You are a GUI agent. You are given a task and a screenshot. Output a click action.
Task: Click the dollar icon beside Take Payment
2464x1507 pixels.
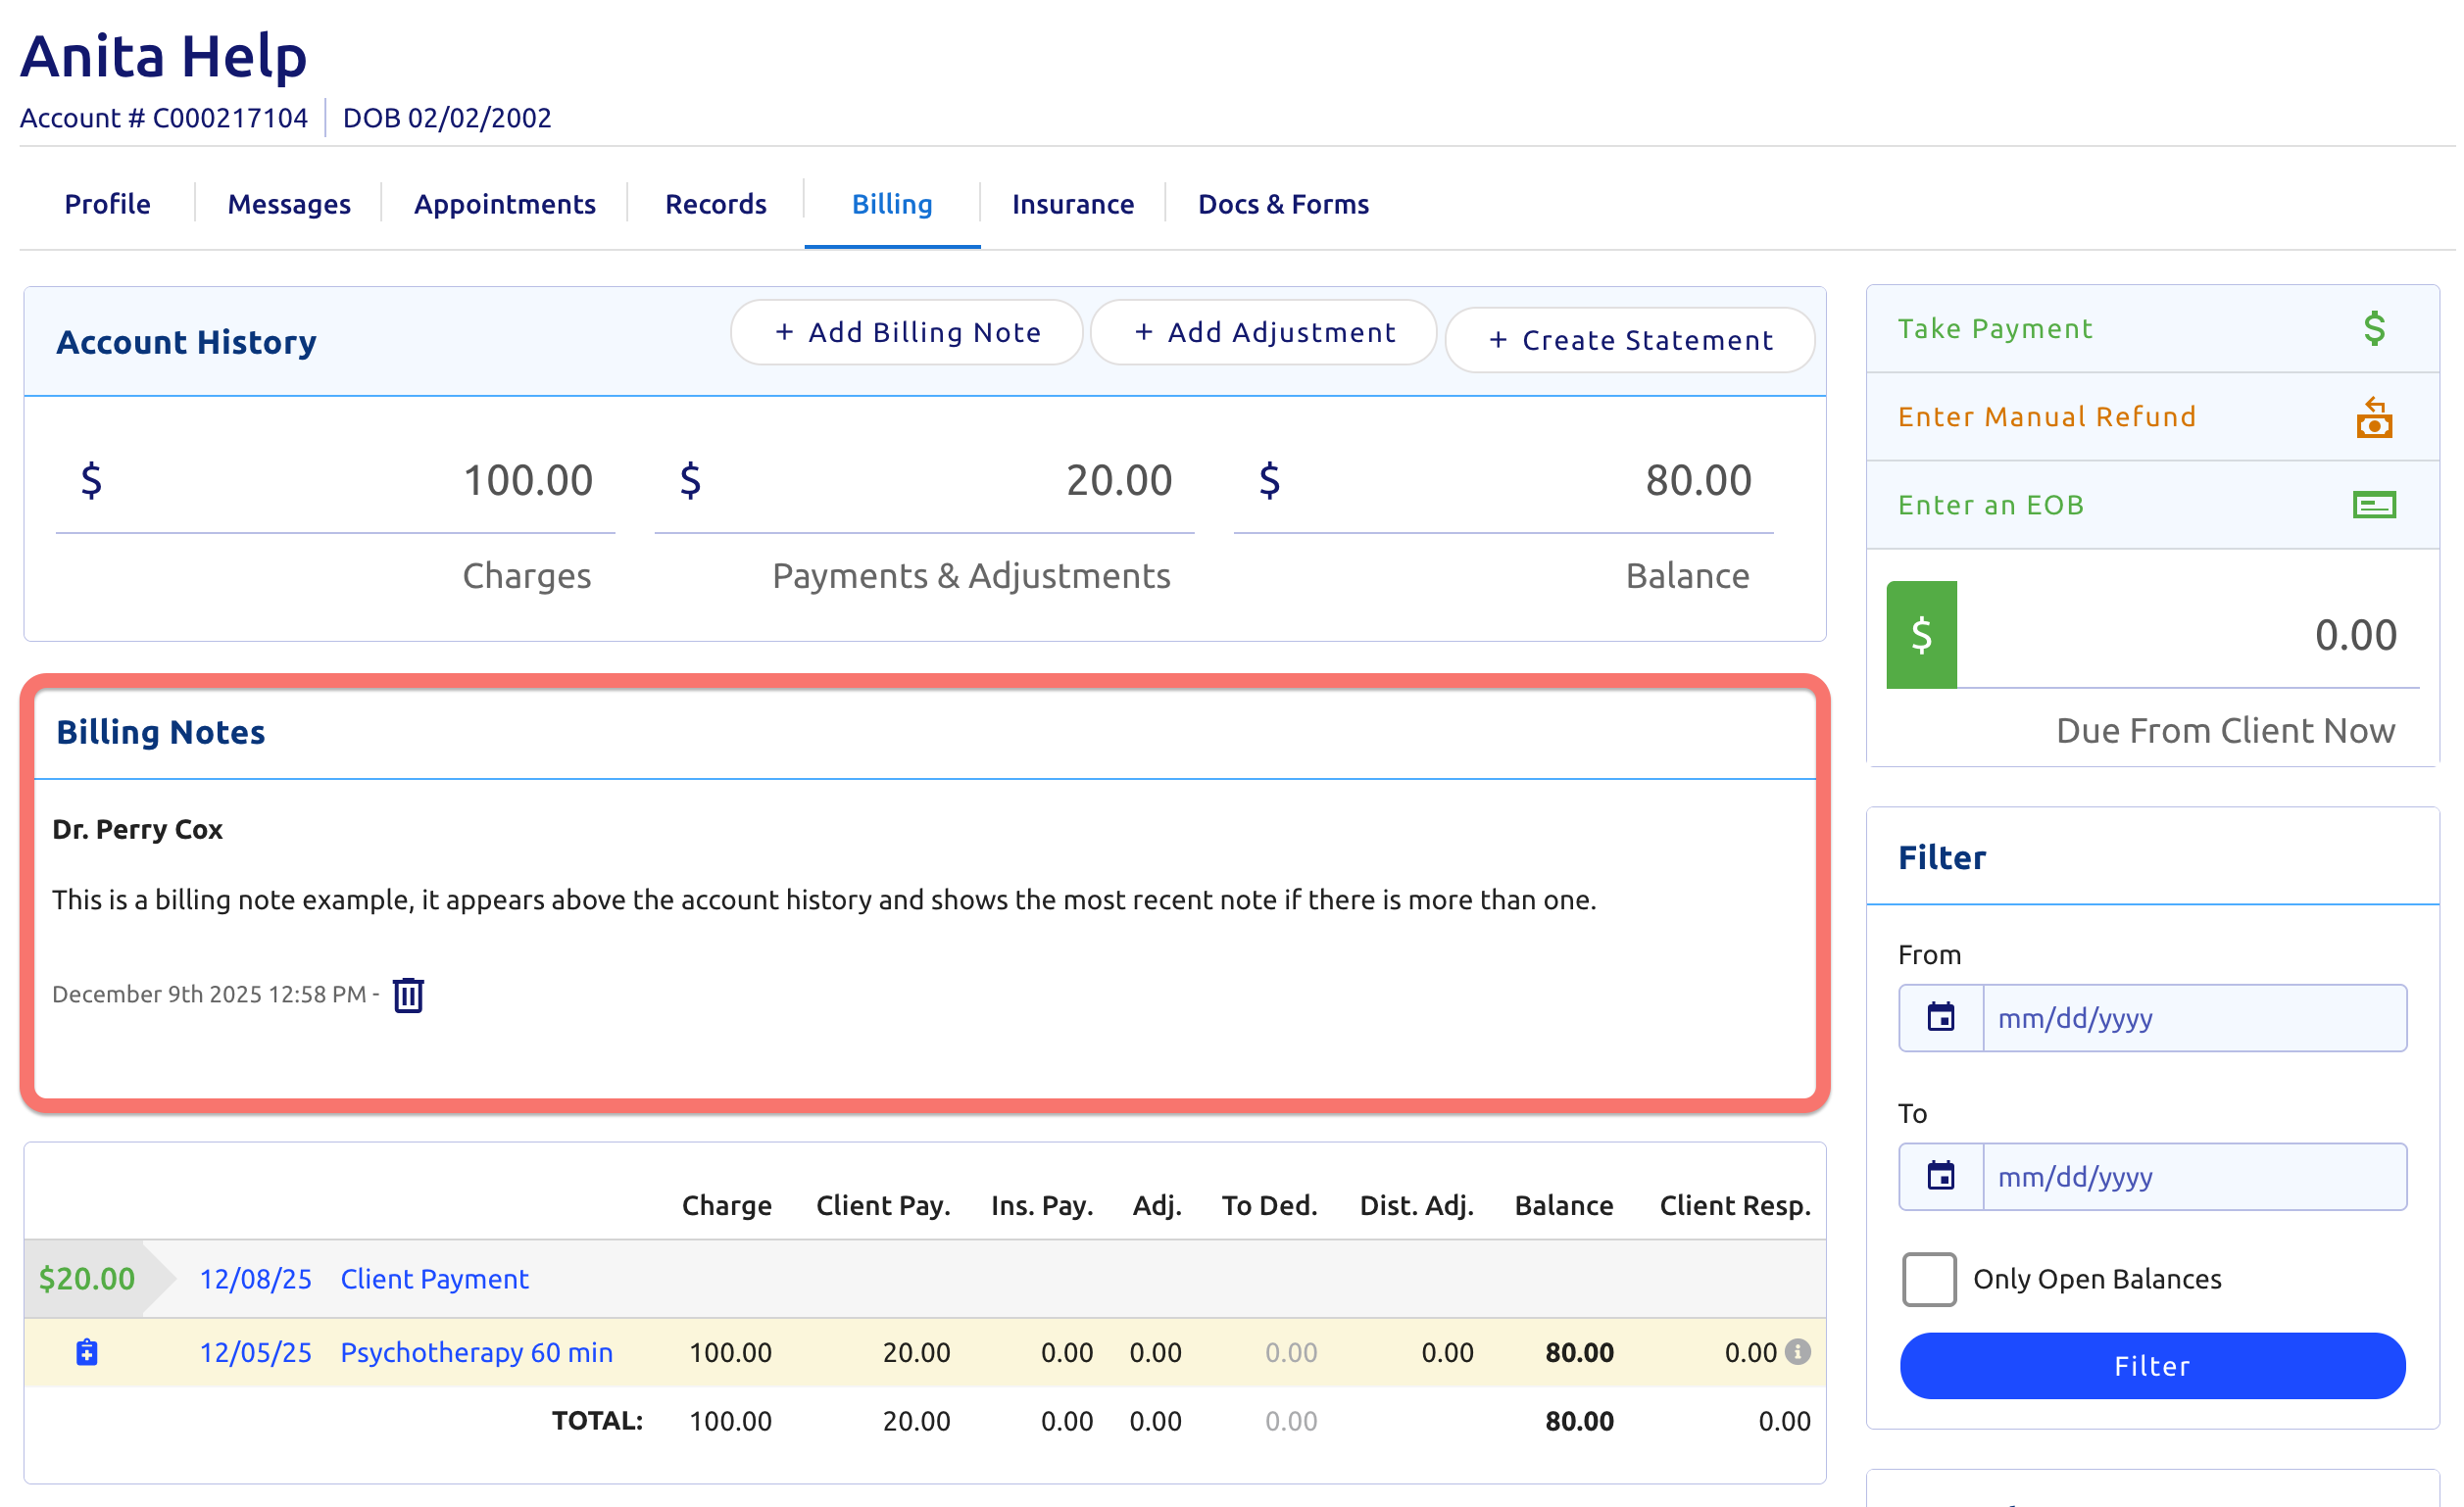2373,328
